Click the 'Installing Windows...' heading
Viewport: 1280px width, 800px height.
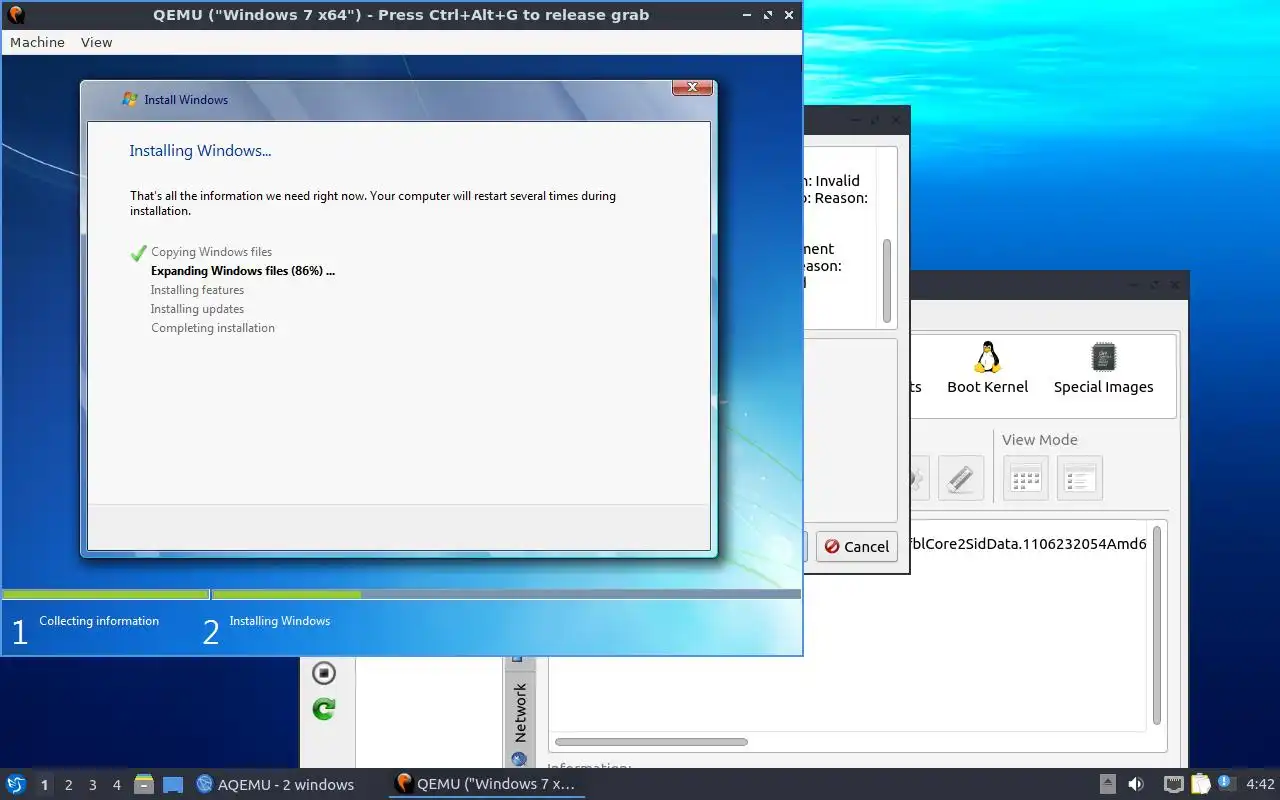(200, 151)
